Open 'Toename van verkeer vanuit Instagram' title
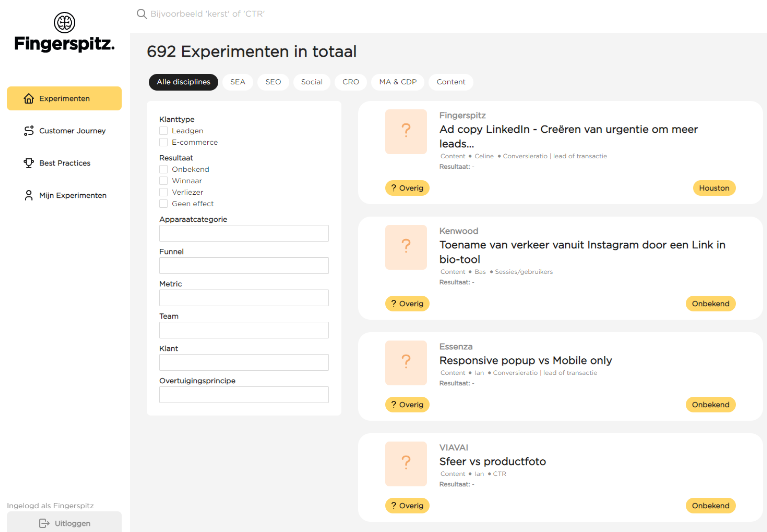The height and width of the screenshot is (532, 767). pyautogui.click(x=582, y=252)
